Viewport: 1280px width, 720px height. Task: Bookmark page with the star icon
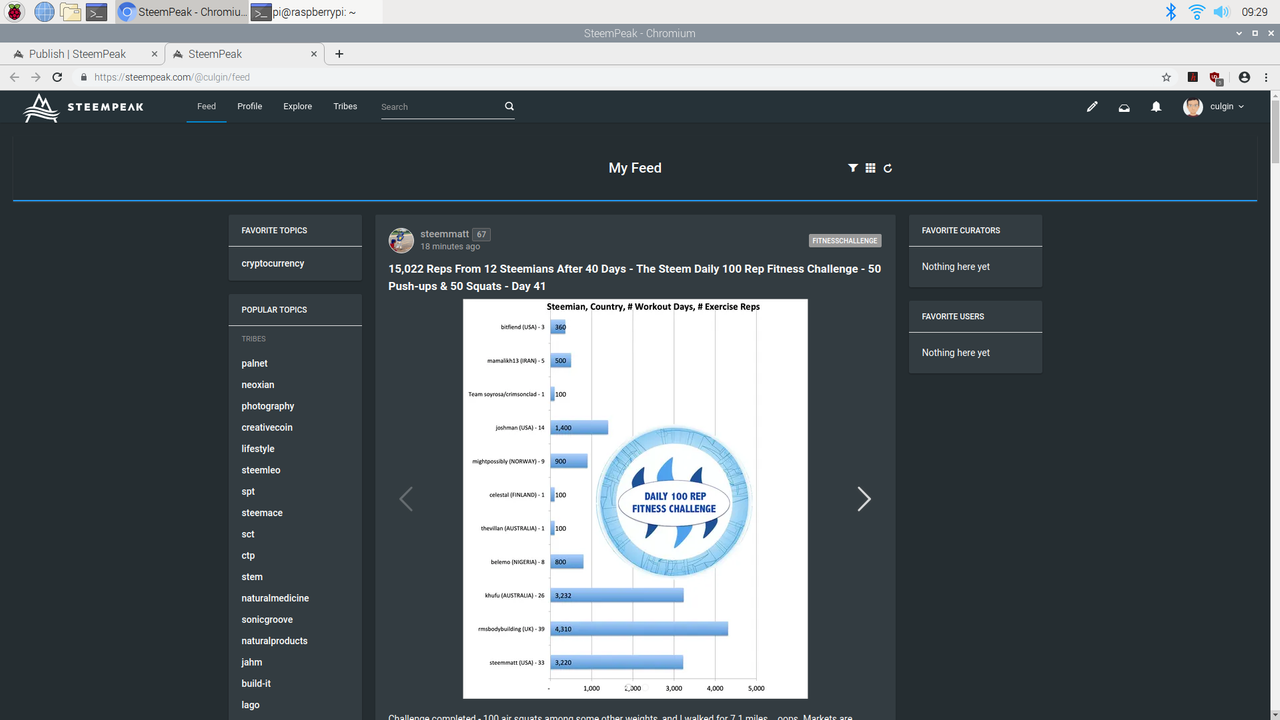(1166, 77)
